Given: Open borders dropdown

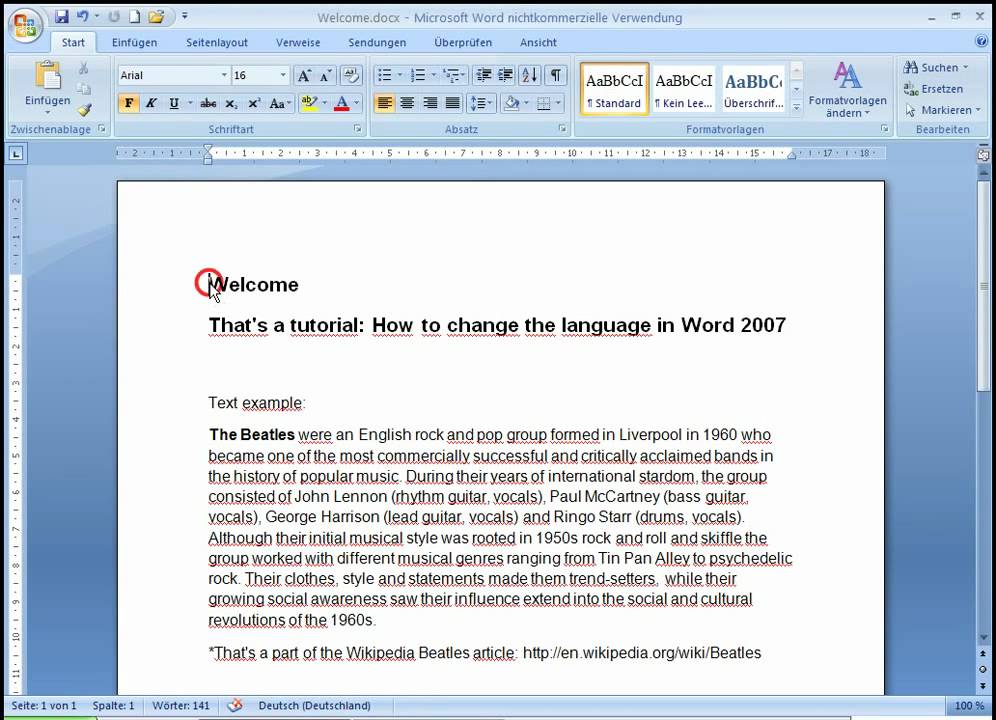Looking at the screenshot, I should click(558, 103).
